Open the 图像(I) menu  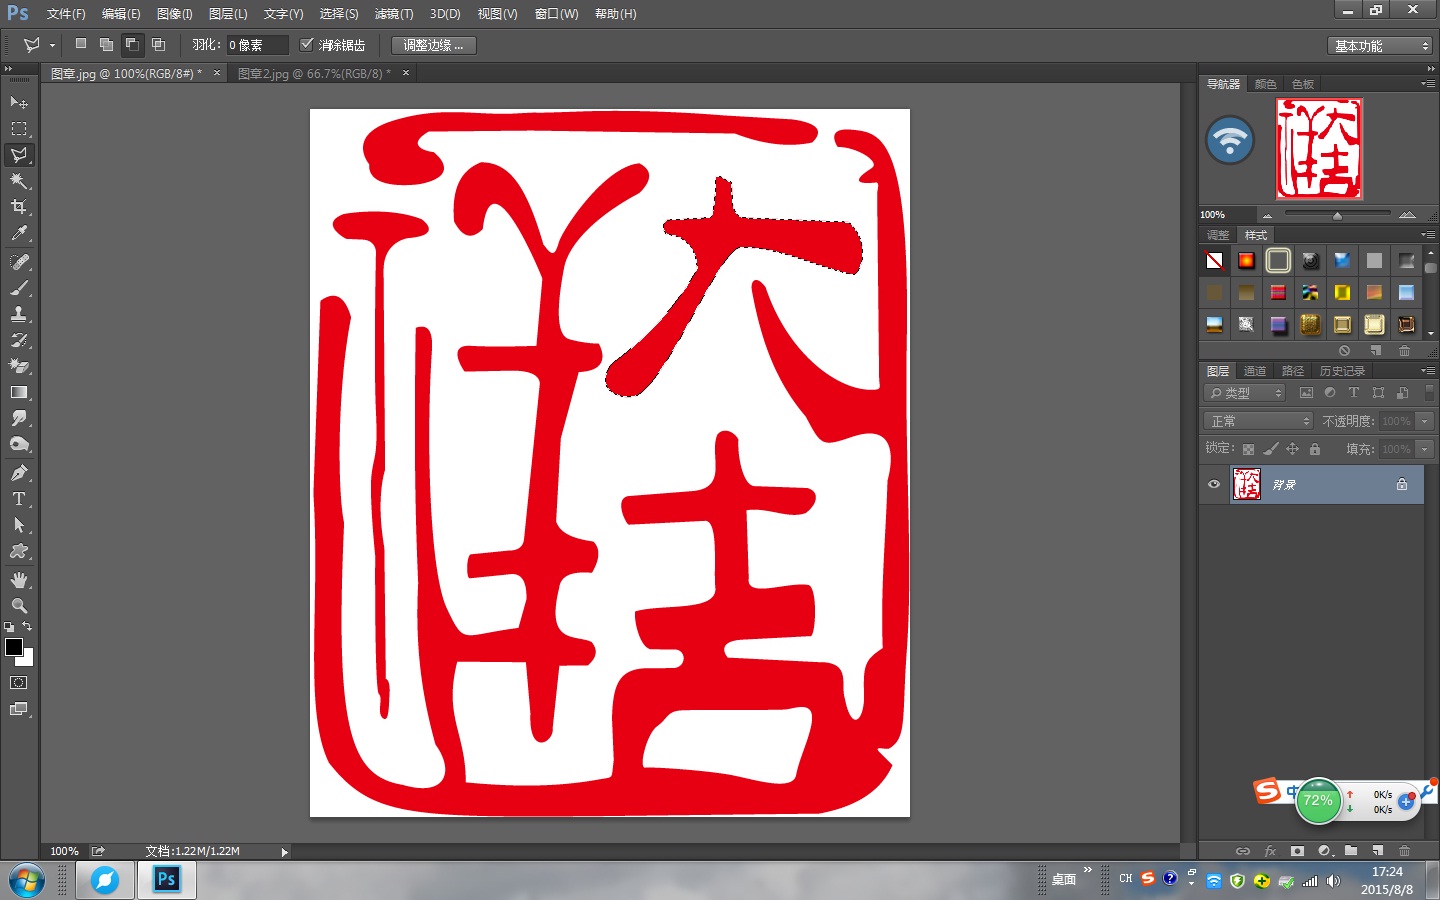pyautogui.click(x=174, y=14)
